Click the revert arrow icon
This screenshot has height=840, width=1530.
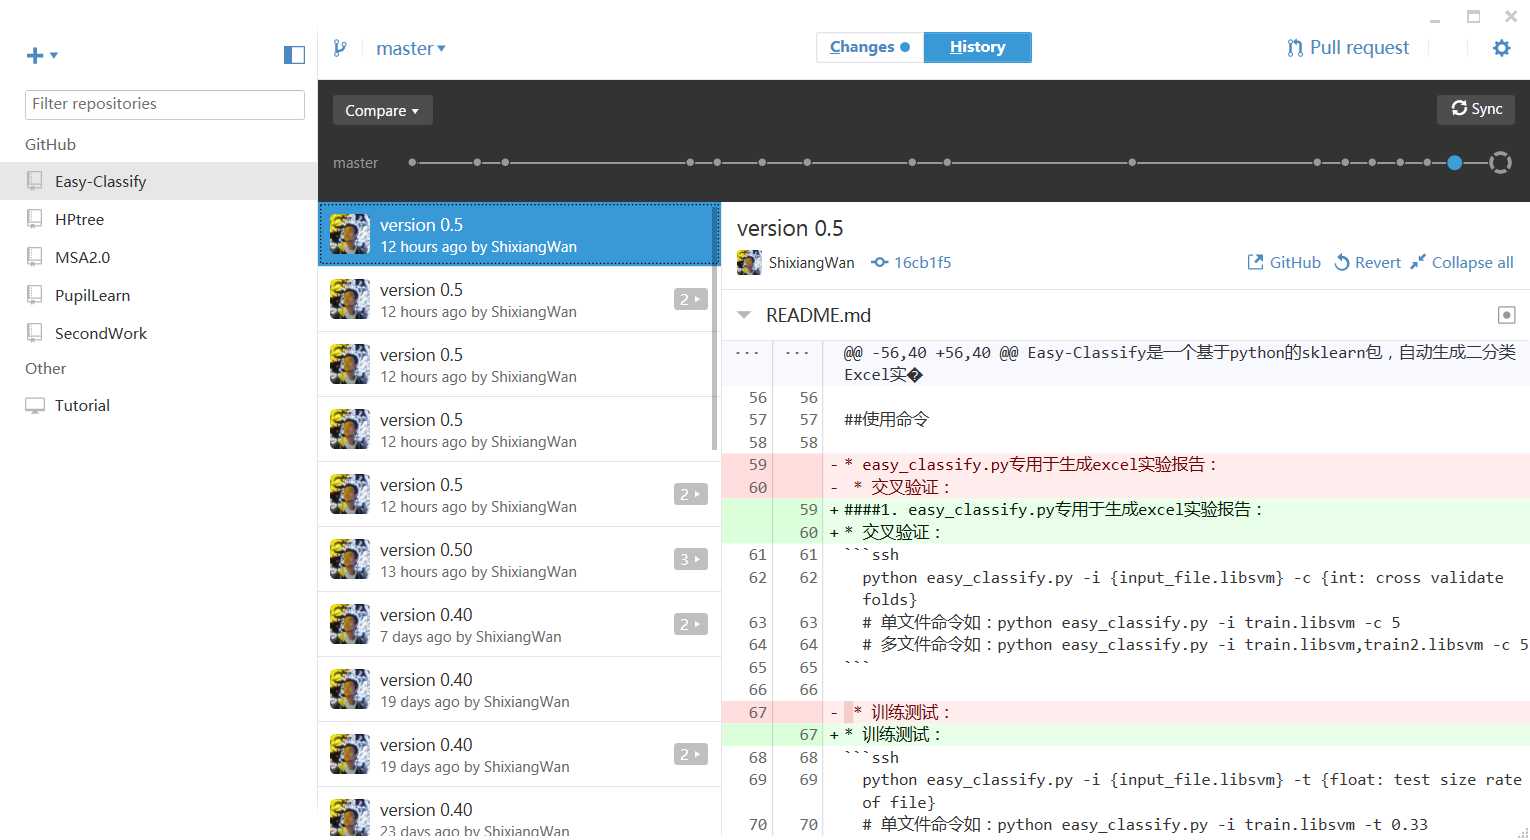(x=1342, y=263)
